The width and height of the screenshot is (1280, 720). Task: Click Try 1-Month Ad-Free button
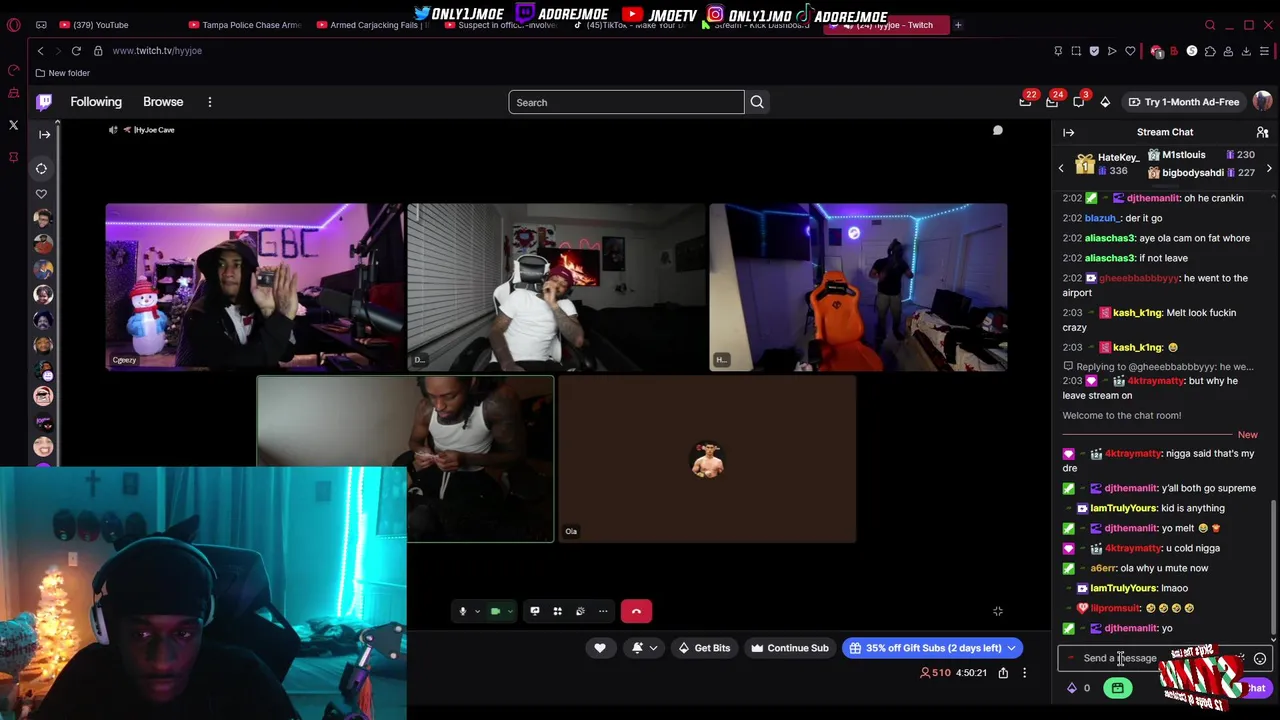1183,102
